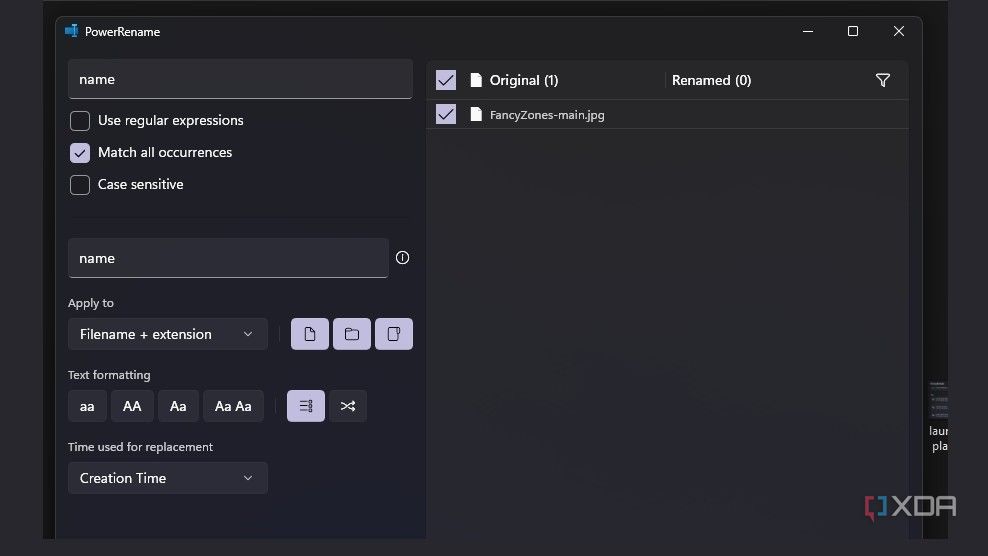The width and height of the screenshot is (988, 556).
Task: Open the replace-with info icon
Action: (x=402, y=258)
